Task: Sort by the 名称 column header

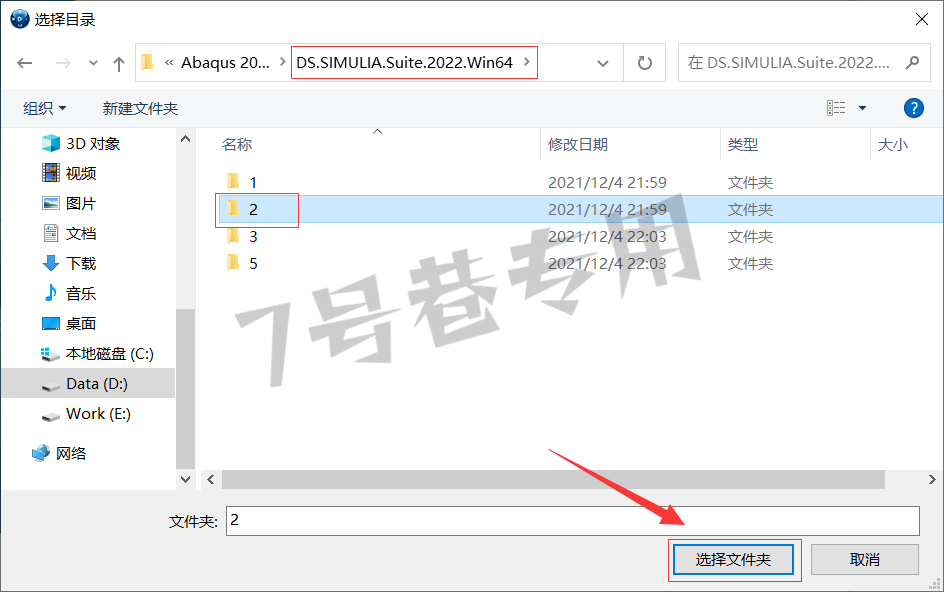Action: click(x=237, y=145)
